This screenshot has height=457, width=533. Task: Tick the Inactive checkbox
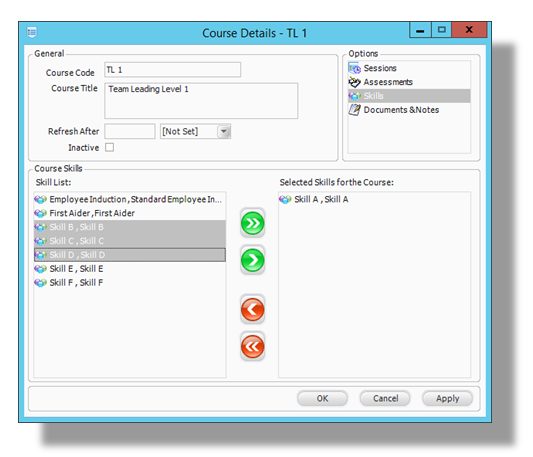pos(109,147)
